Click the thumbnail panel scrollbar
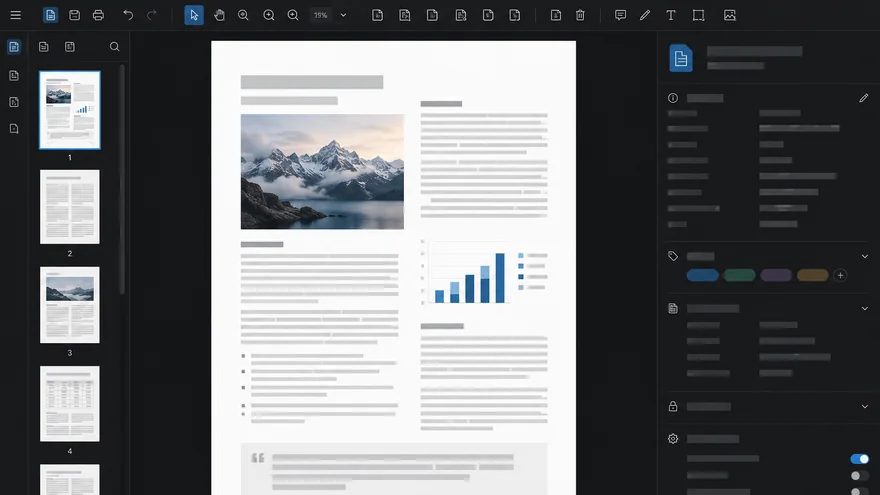880x495 pixels. pos(122,180)
